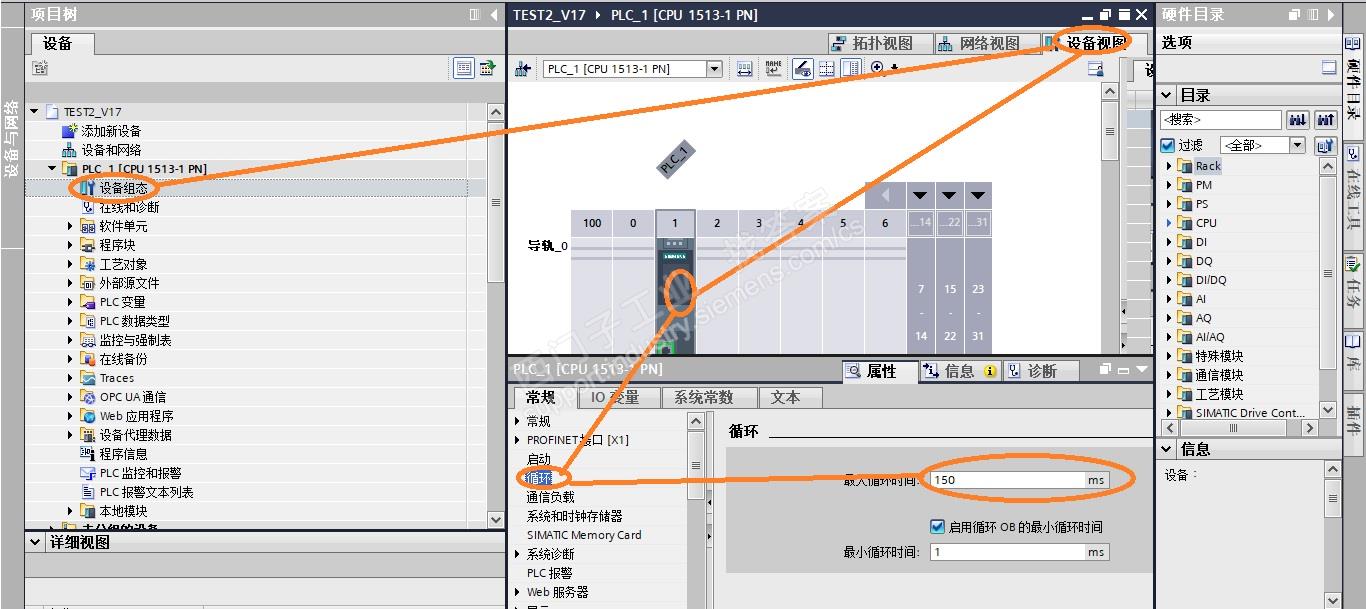Click the 在线备份 folder icon

coord(88,359)
